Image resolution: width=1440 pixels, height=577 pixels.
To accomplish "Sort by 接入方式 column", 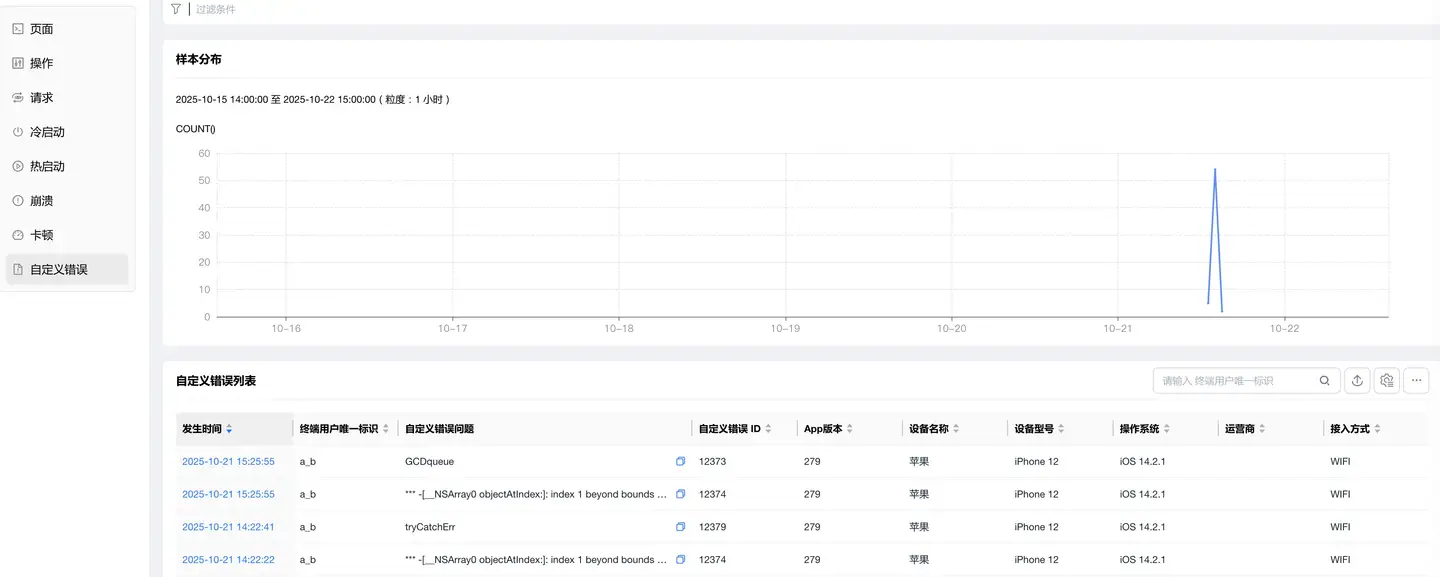I will 1377,429.
